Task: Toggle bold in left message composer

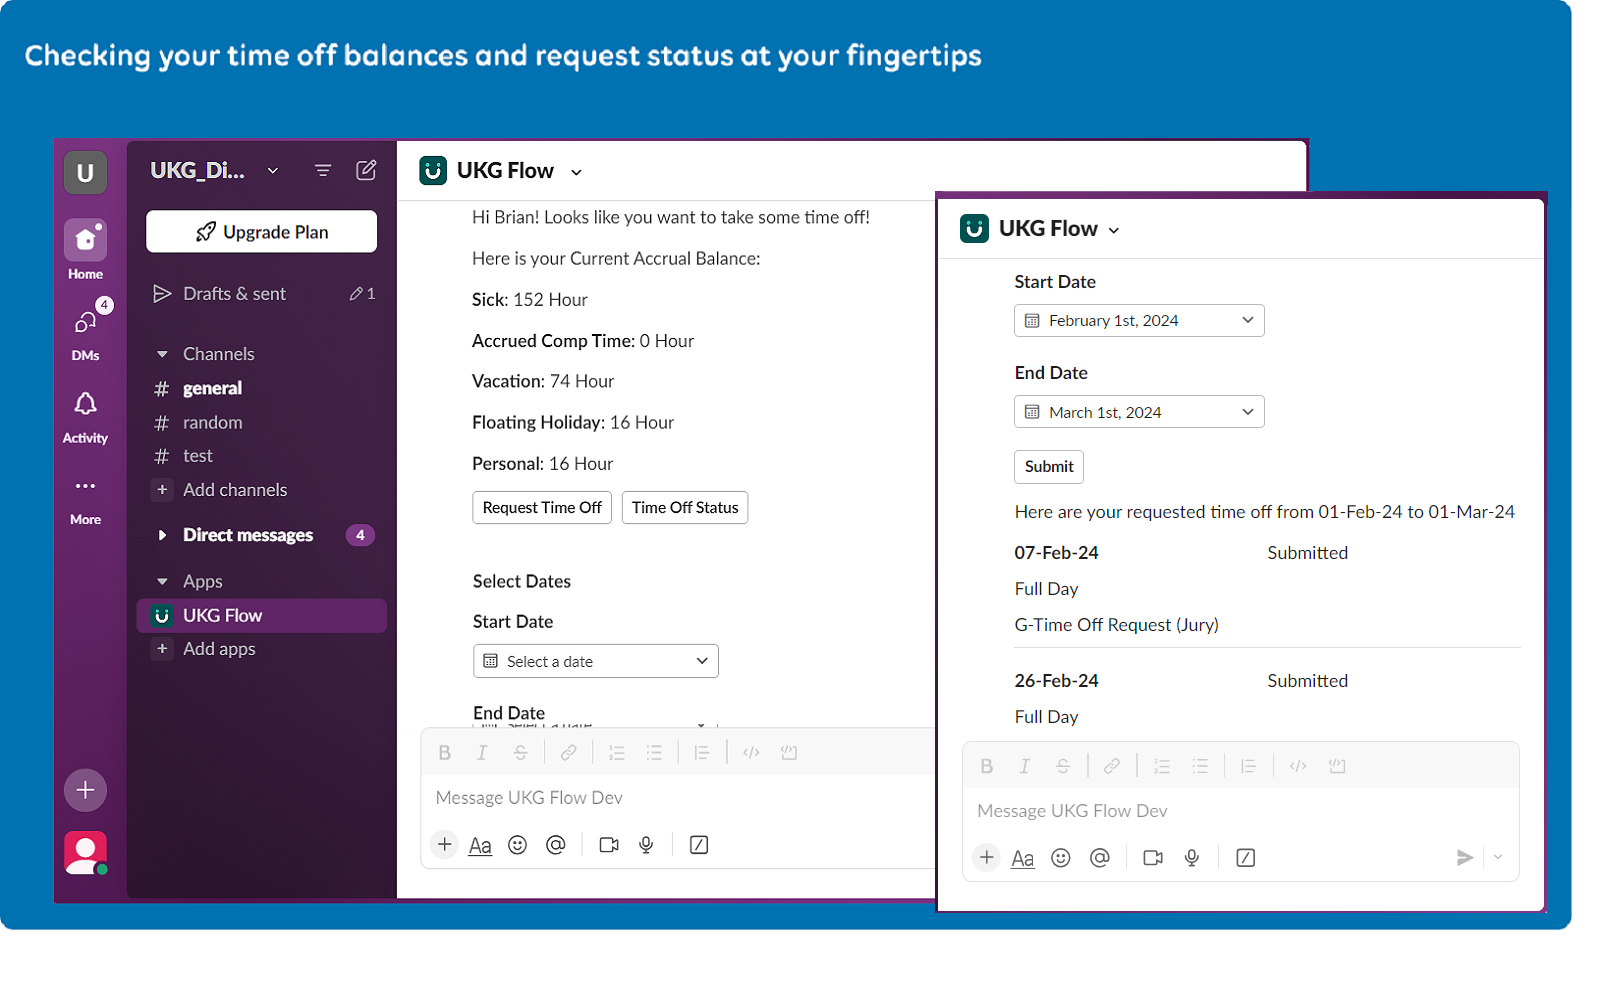Action: pyautogui.click(x=445, y=753)
